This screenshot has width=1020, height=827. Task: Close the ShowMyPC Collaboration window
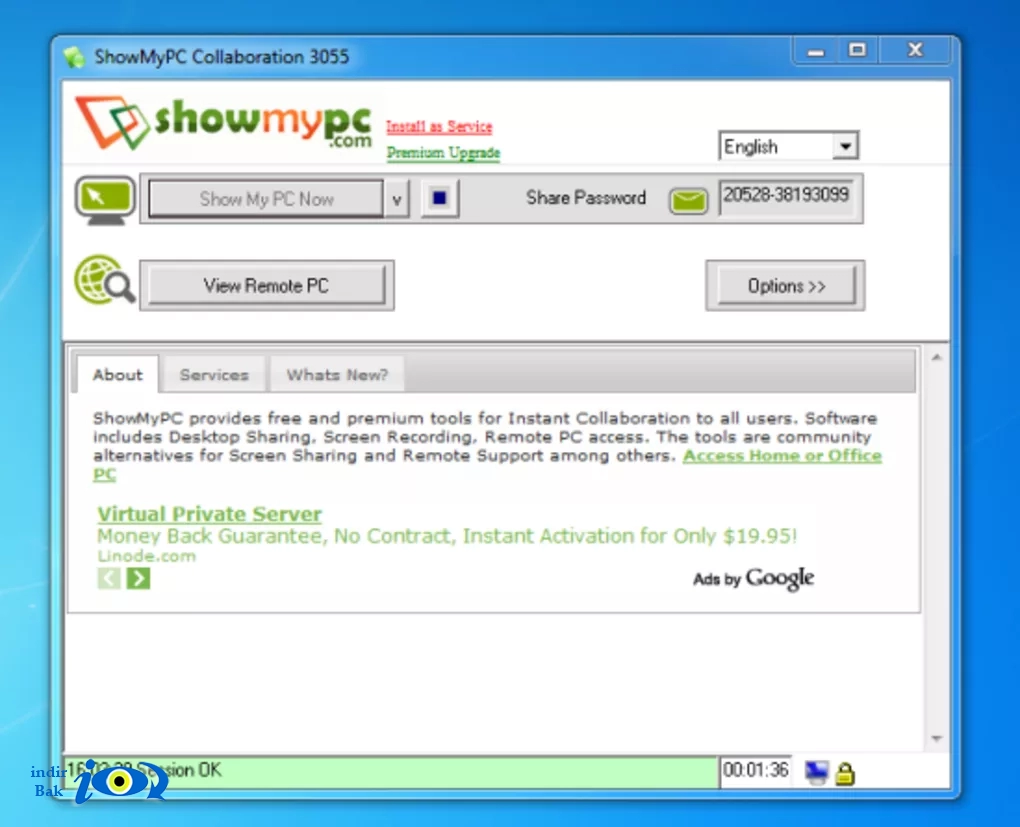tap(915, 50)
